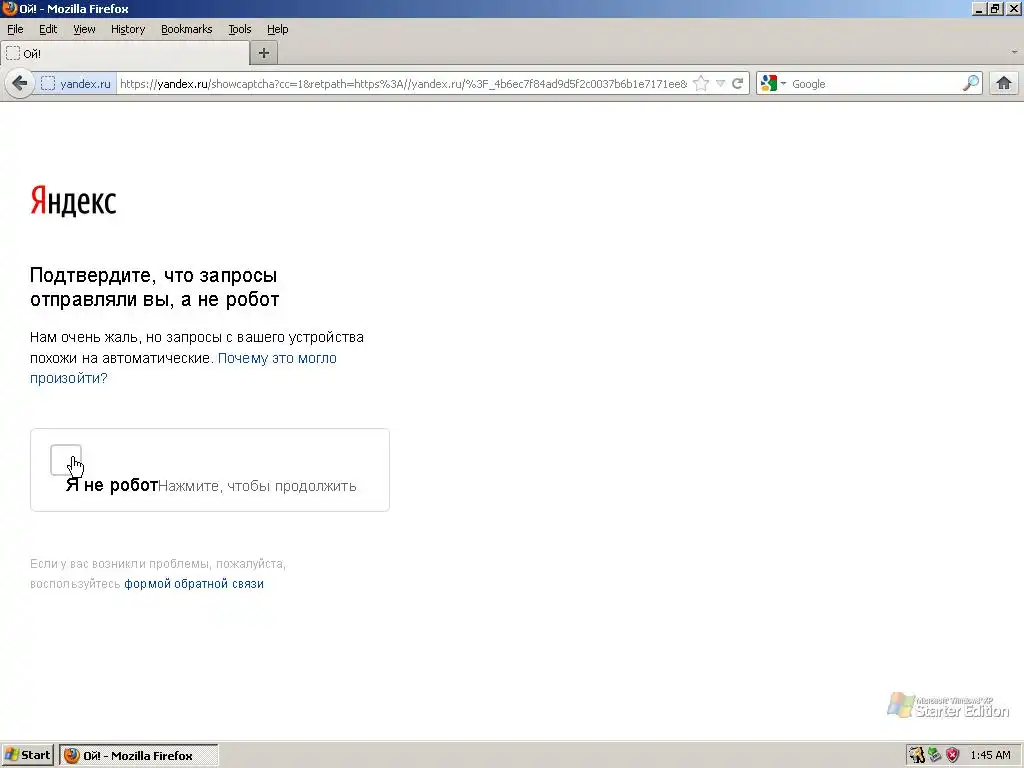Click the Yandex logo

click(73, 200)
